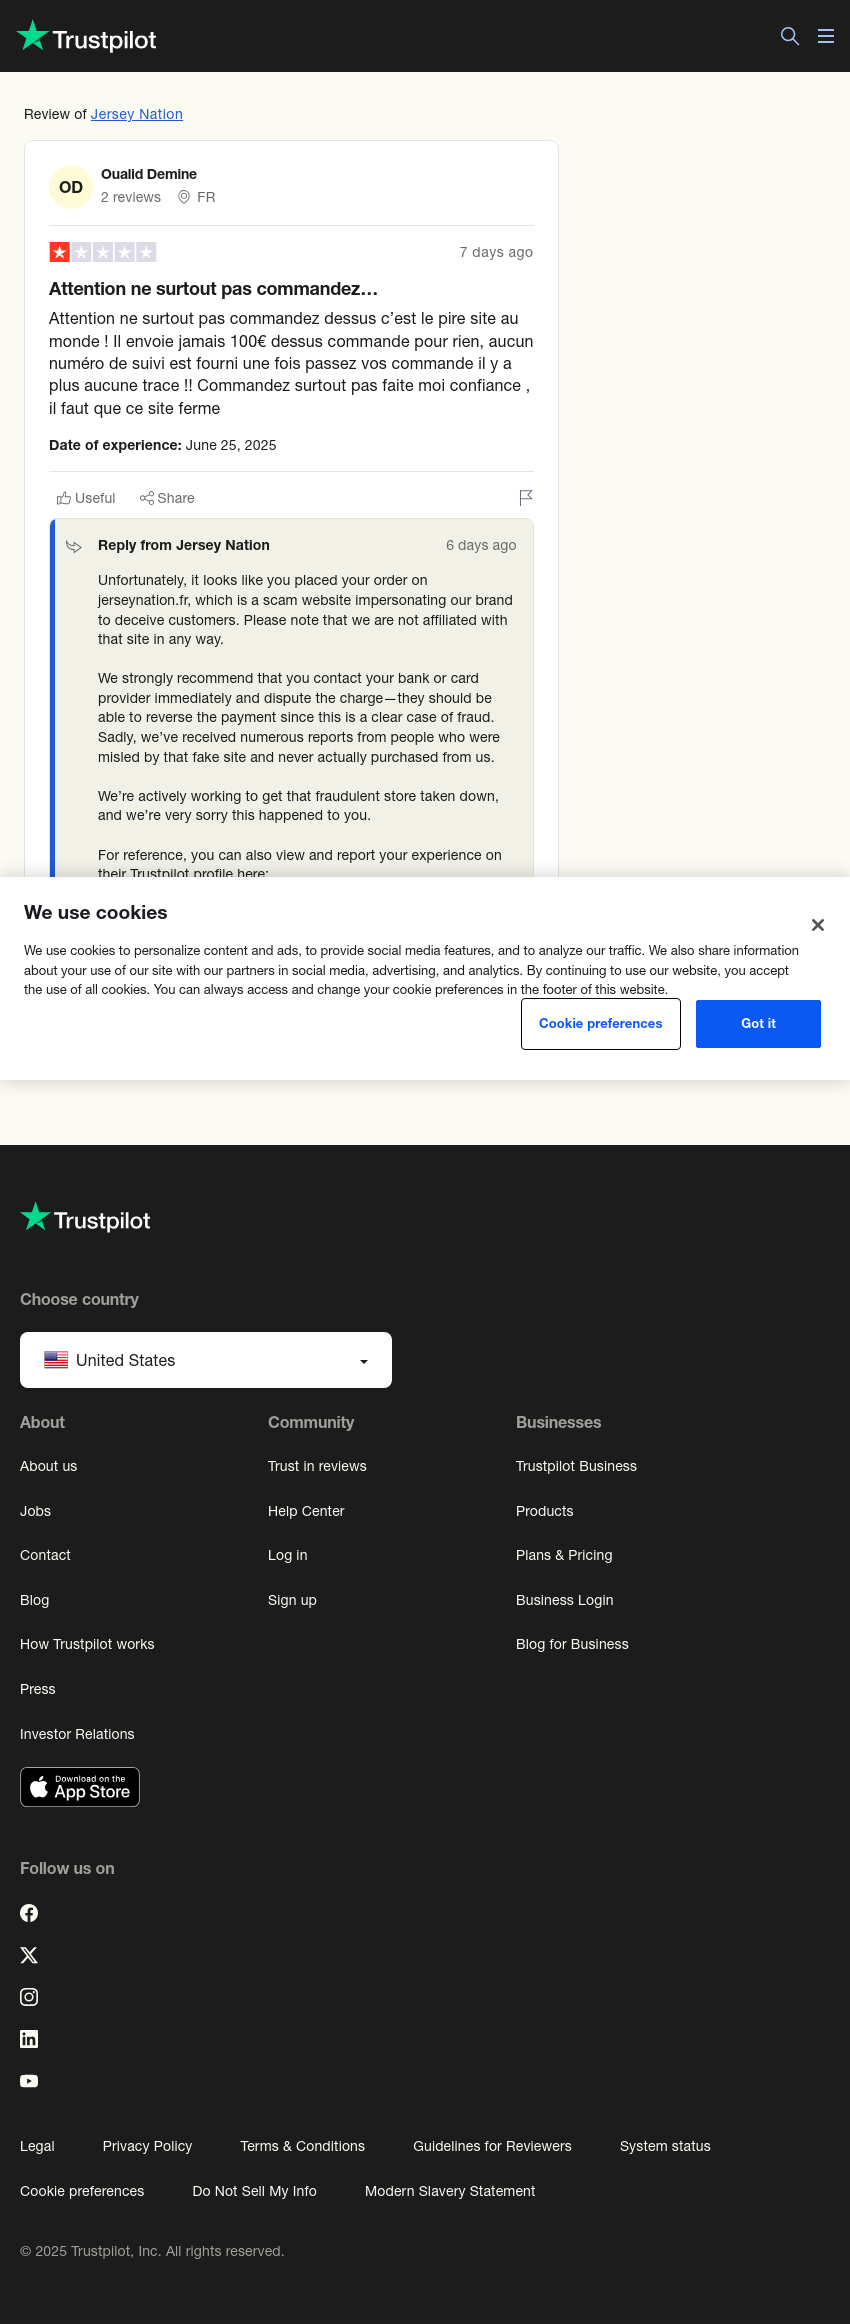The height and width of the screenshot is (2324, 850).
Task: Click the Download on the App Store badge
Action: tap(80, 1787)
